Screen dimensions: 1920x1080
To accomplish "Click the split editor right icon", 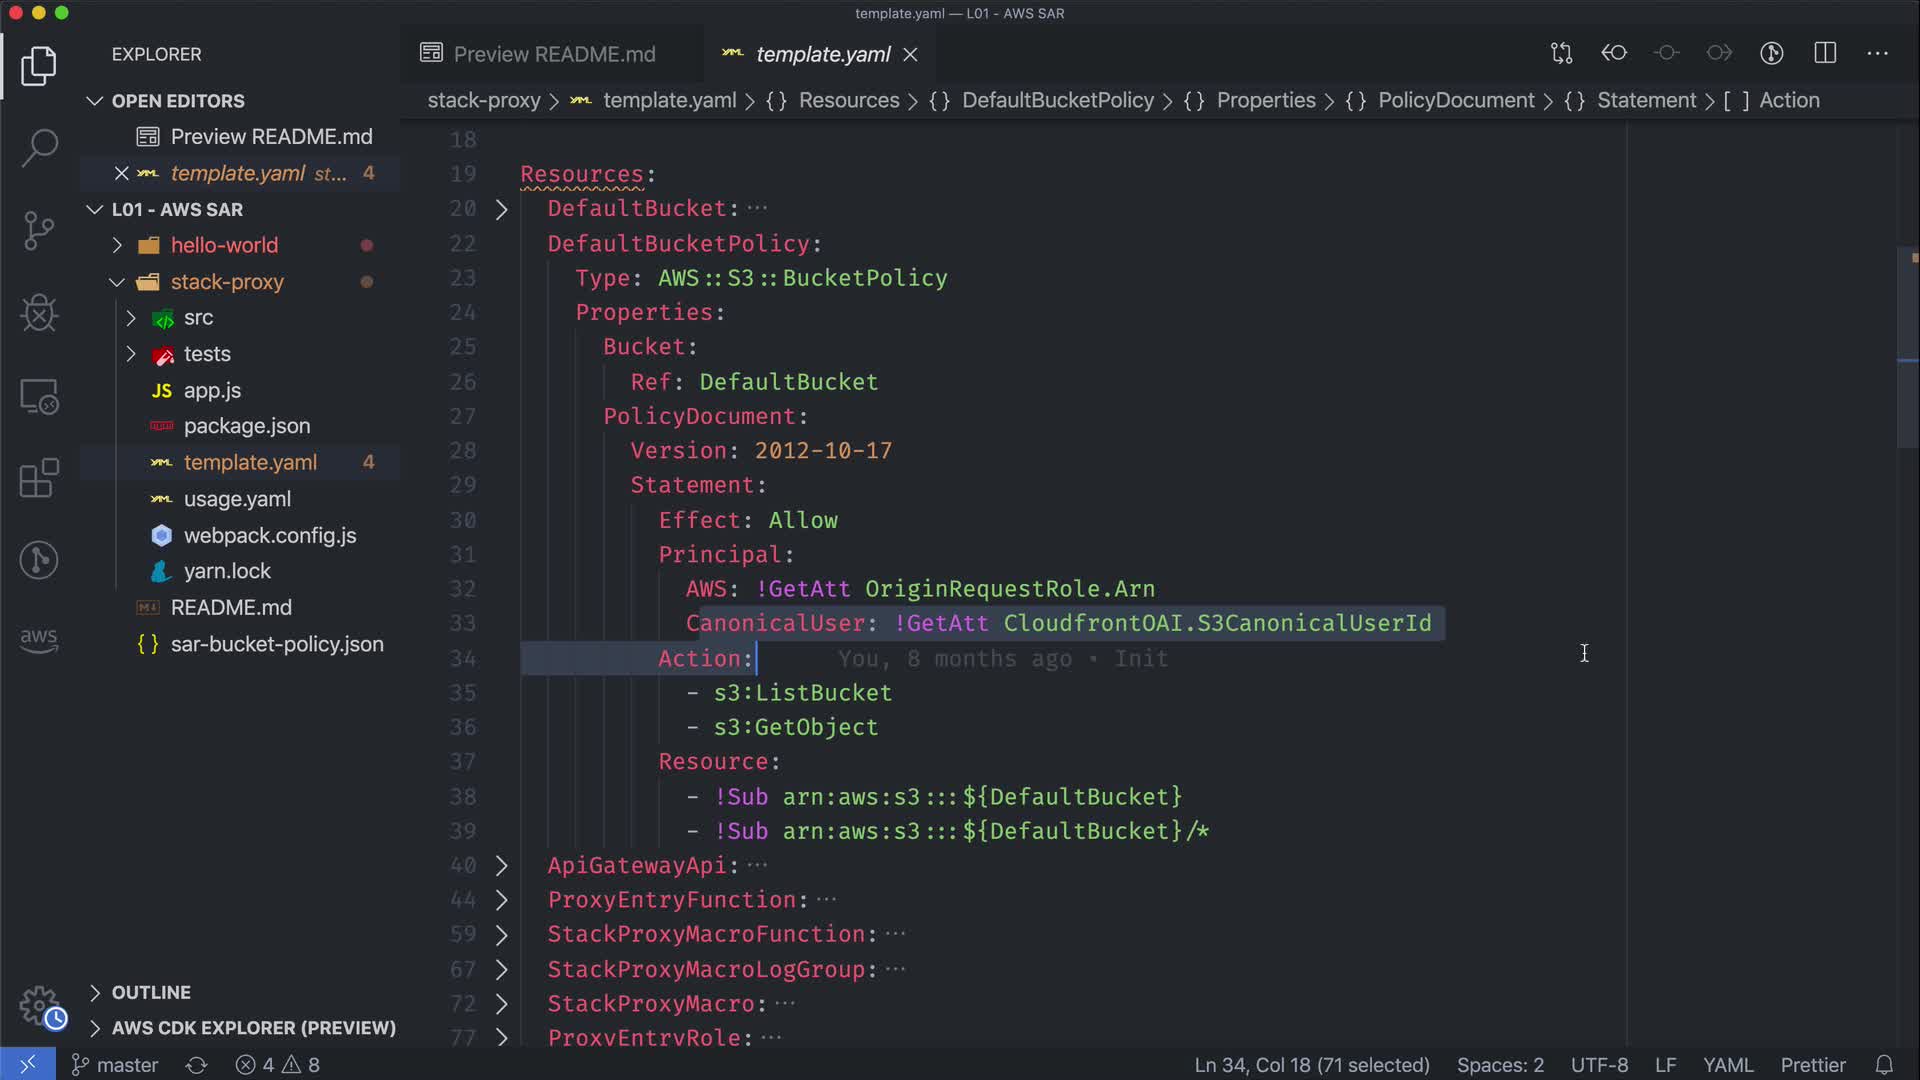I will coord(1825,53).
